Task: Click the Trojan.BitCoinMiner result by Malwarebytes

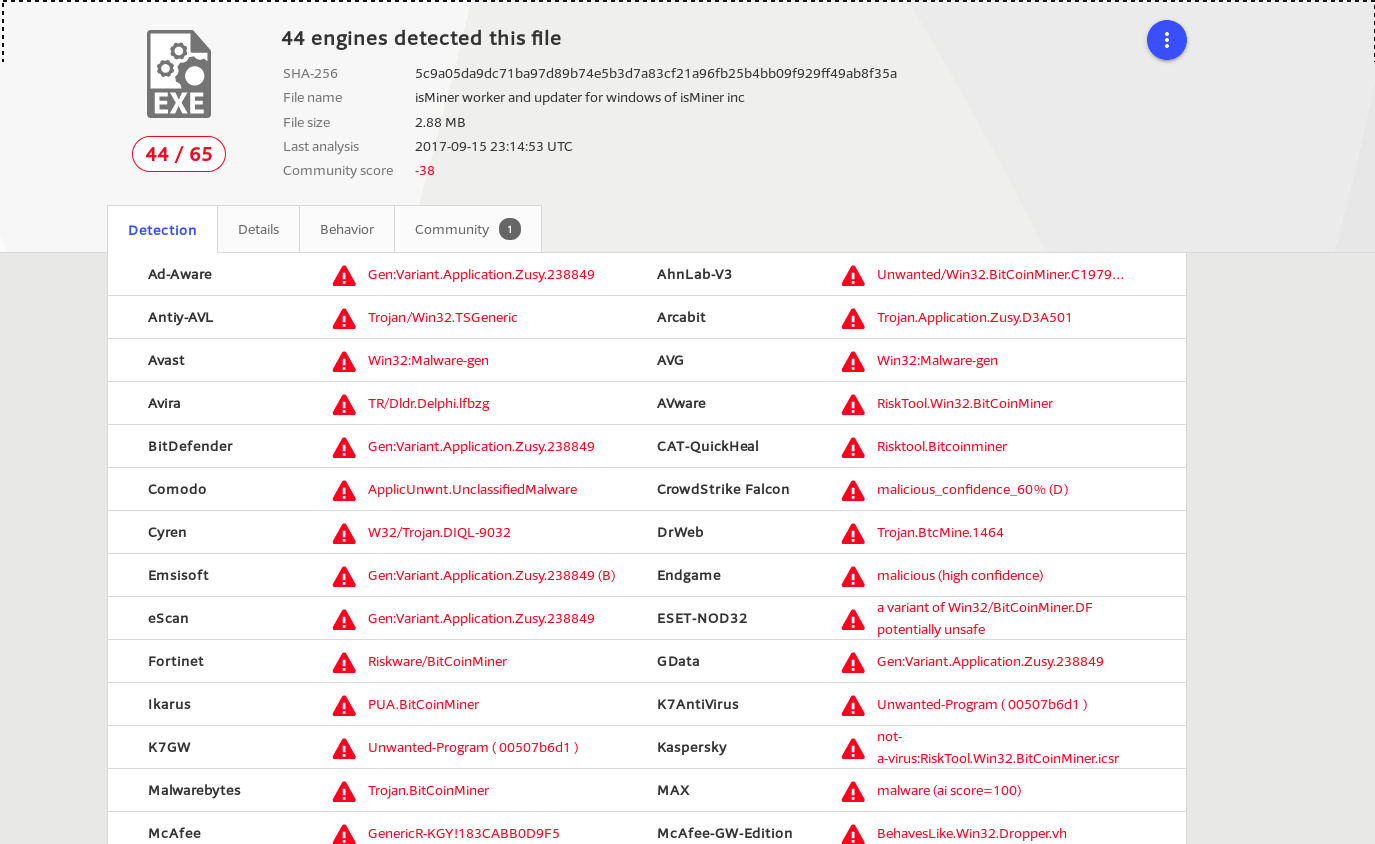Action: [x=428, y=790]
